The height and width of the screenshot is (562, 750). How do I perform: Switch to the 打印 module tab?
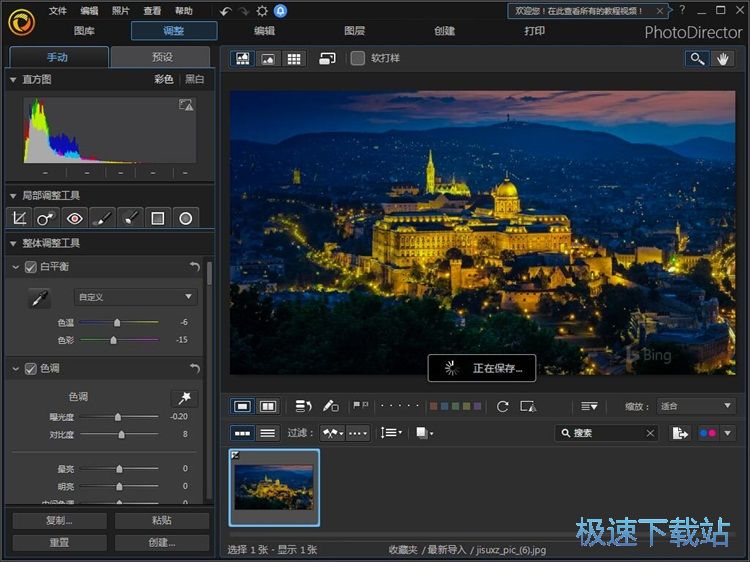coord(534,31)
